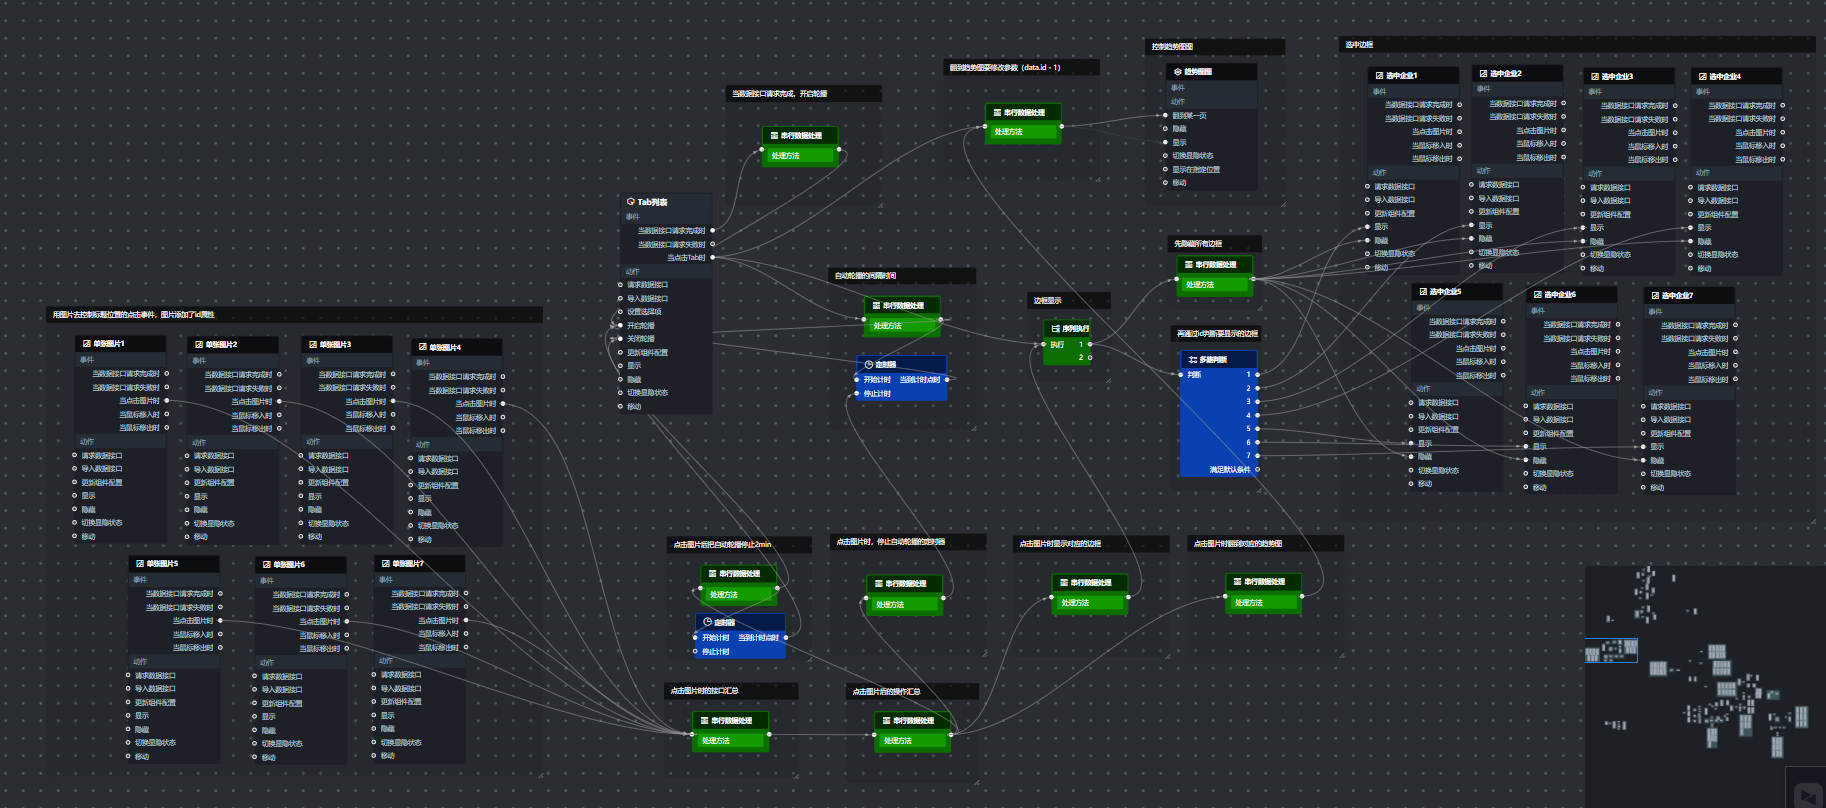The height and width of the screenshot is (808, 1826).
Task: Click 串行数据处理 icon in 先隐藏所有边框 group
Action: click(x=1189, y=265)
